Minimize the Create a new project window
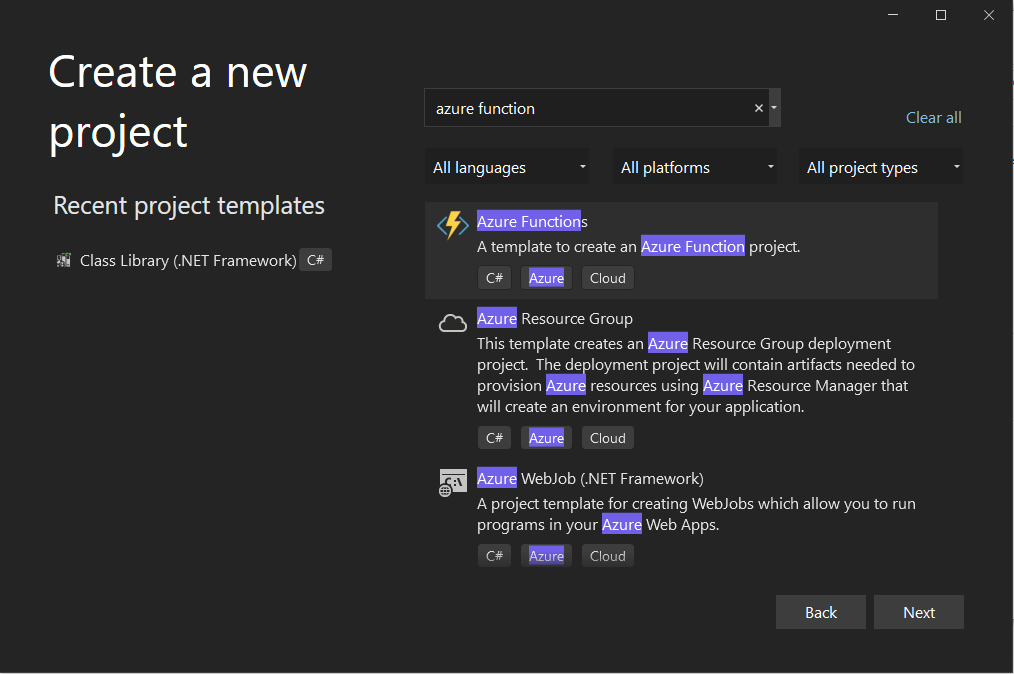 pyautogui.click(x=893, y=14)
